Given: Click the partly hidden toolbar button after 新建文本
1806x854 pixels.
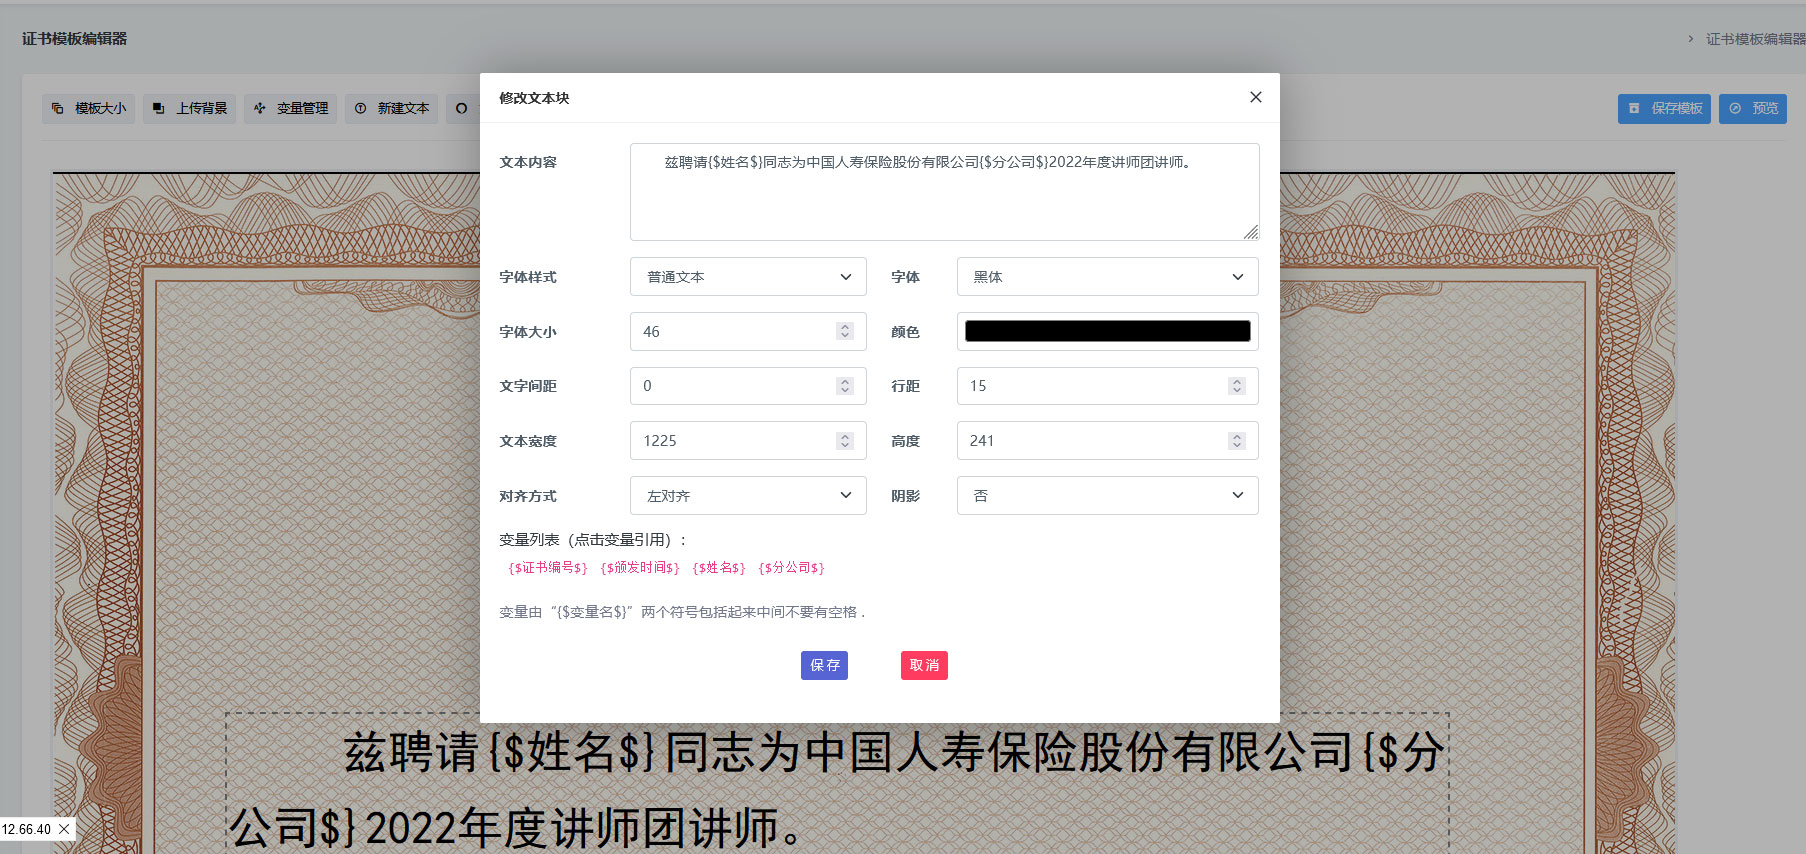Looking at the screenshot, I should pos(463,108).
